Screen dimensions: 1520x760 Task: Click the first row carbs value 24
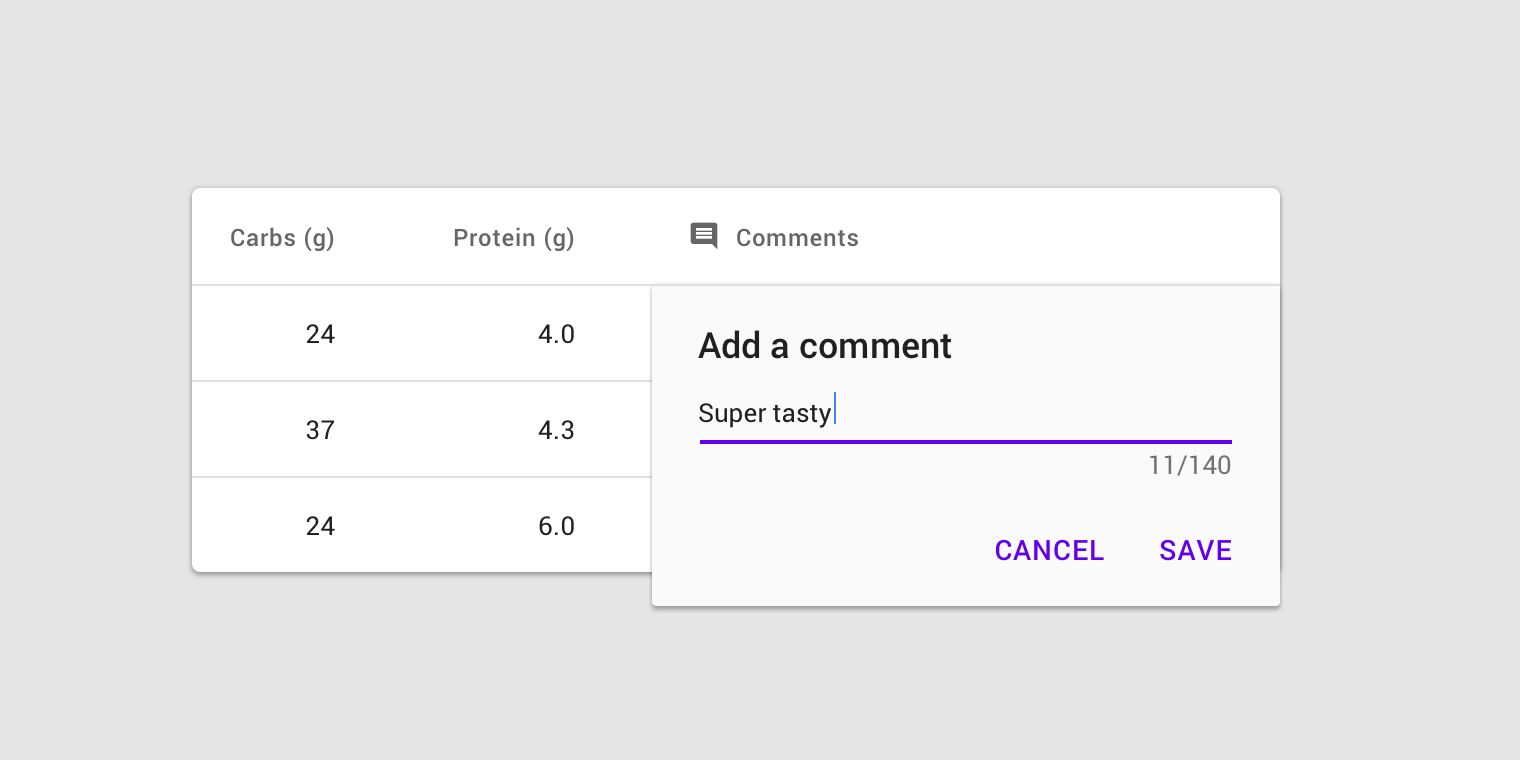coord(320,334)
